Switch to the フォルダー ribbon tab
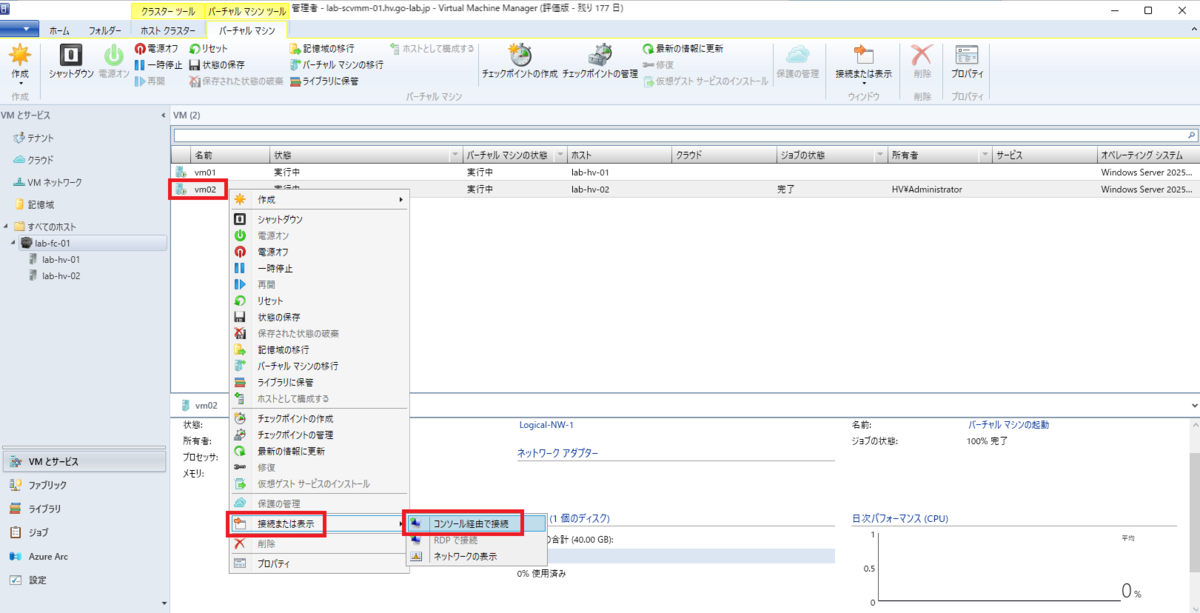This screenshot has height=613, width=1200. point(105,31)
